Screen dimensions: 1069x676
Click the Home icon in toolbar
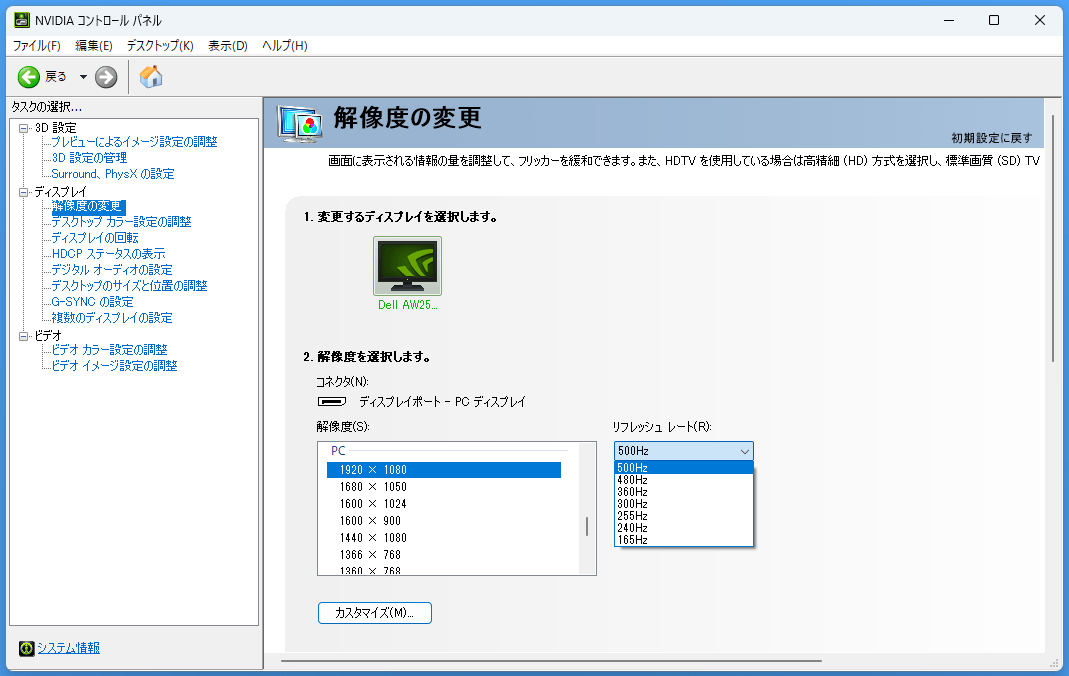[x=151, y=77]
